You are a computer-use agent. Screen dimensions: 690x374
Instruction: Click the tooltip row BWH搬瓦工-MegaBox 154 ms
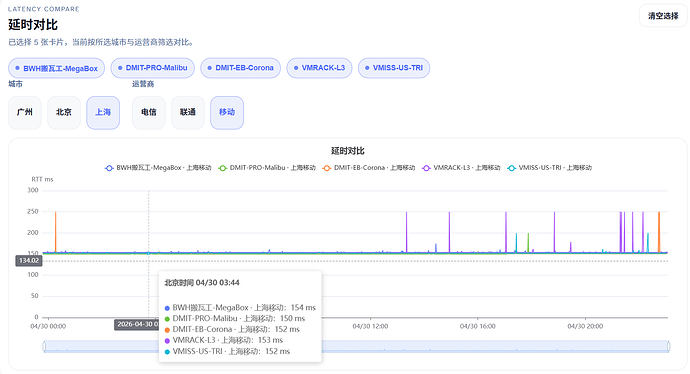tap(240, 308)
